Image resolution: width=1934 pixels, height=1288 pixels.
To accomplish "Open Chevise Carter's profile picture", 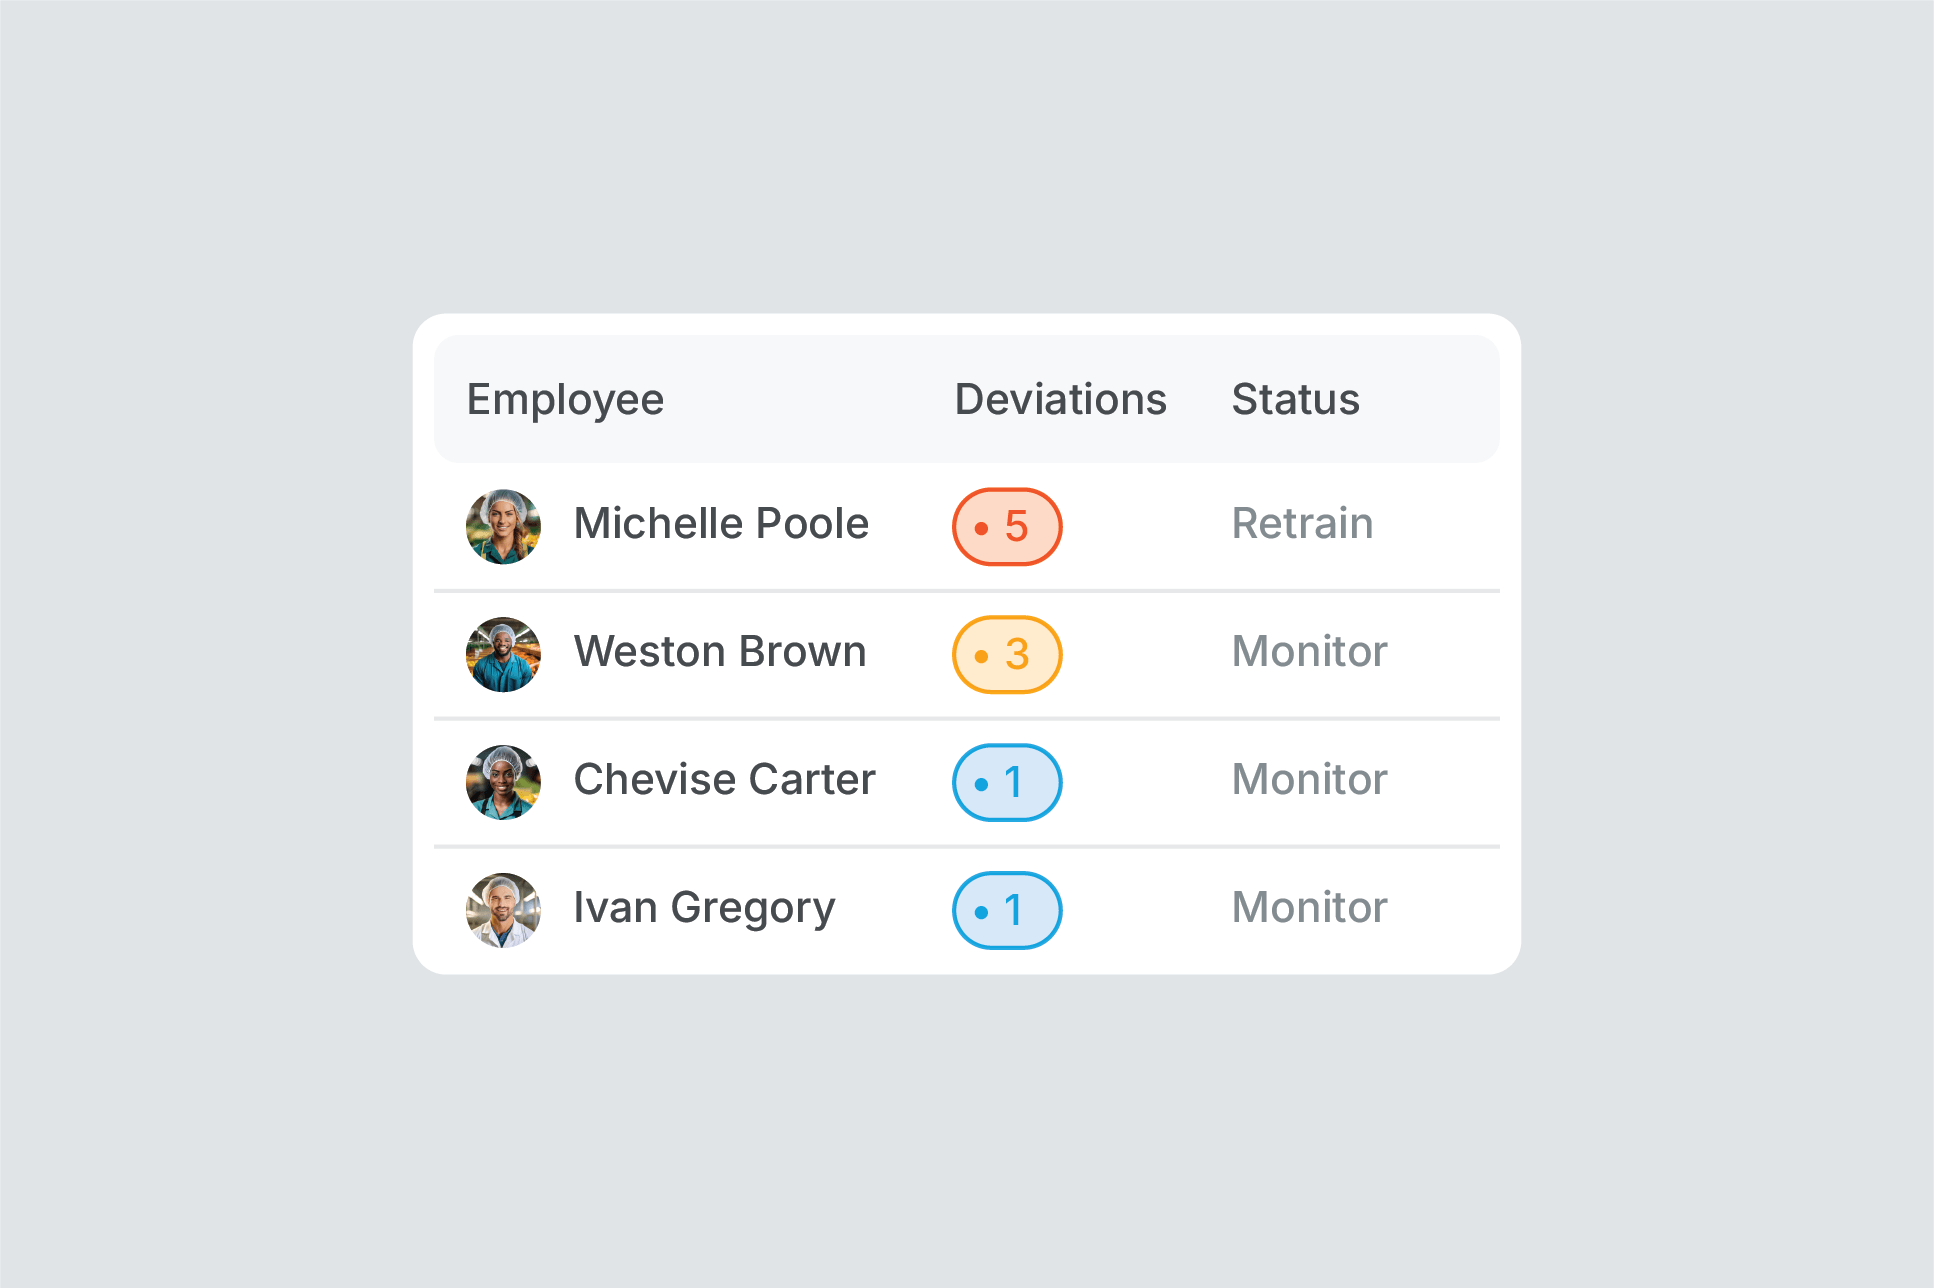I will pos(503,782).
